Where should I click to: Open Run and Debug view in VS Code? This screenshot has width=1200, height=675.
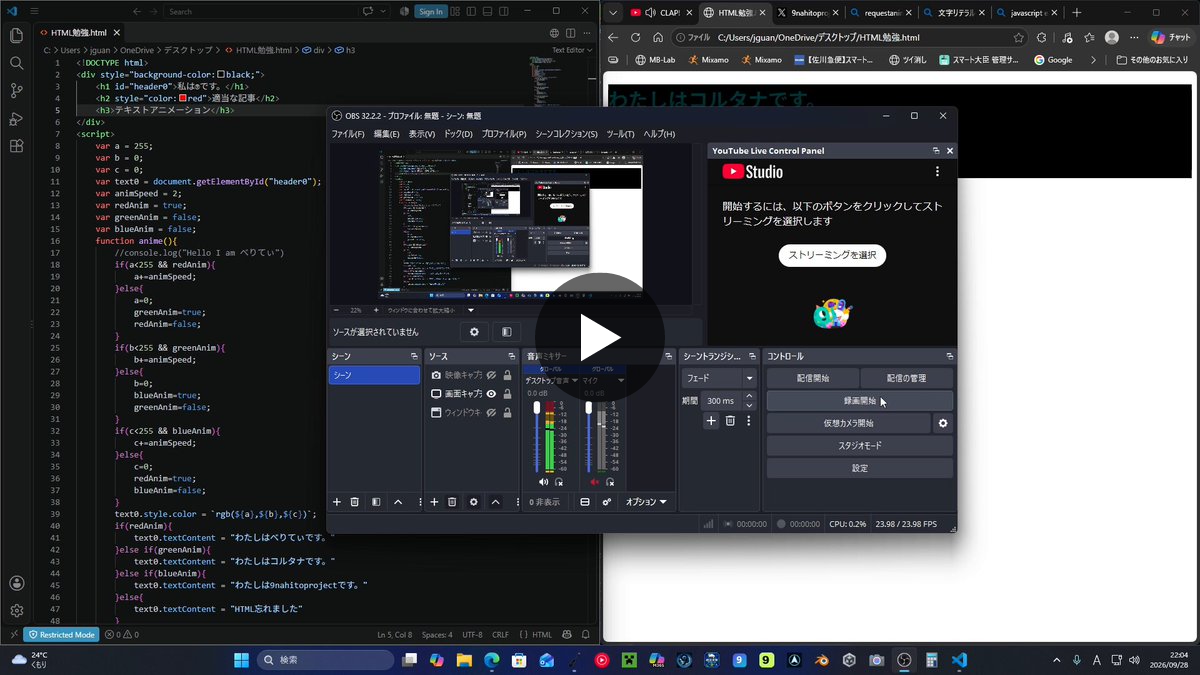click(16, 118)
